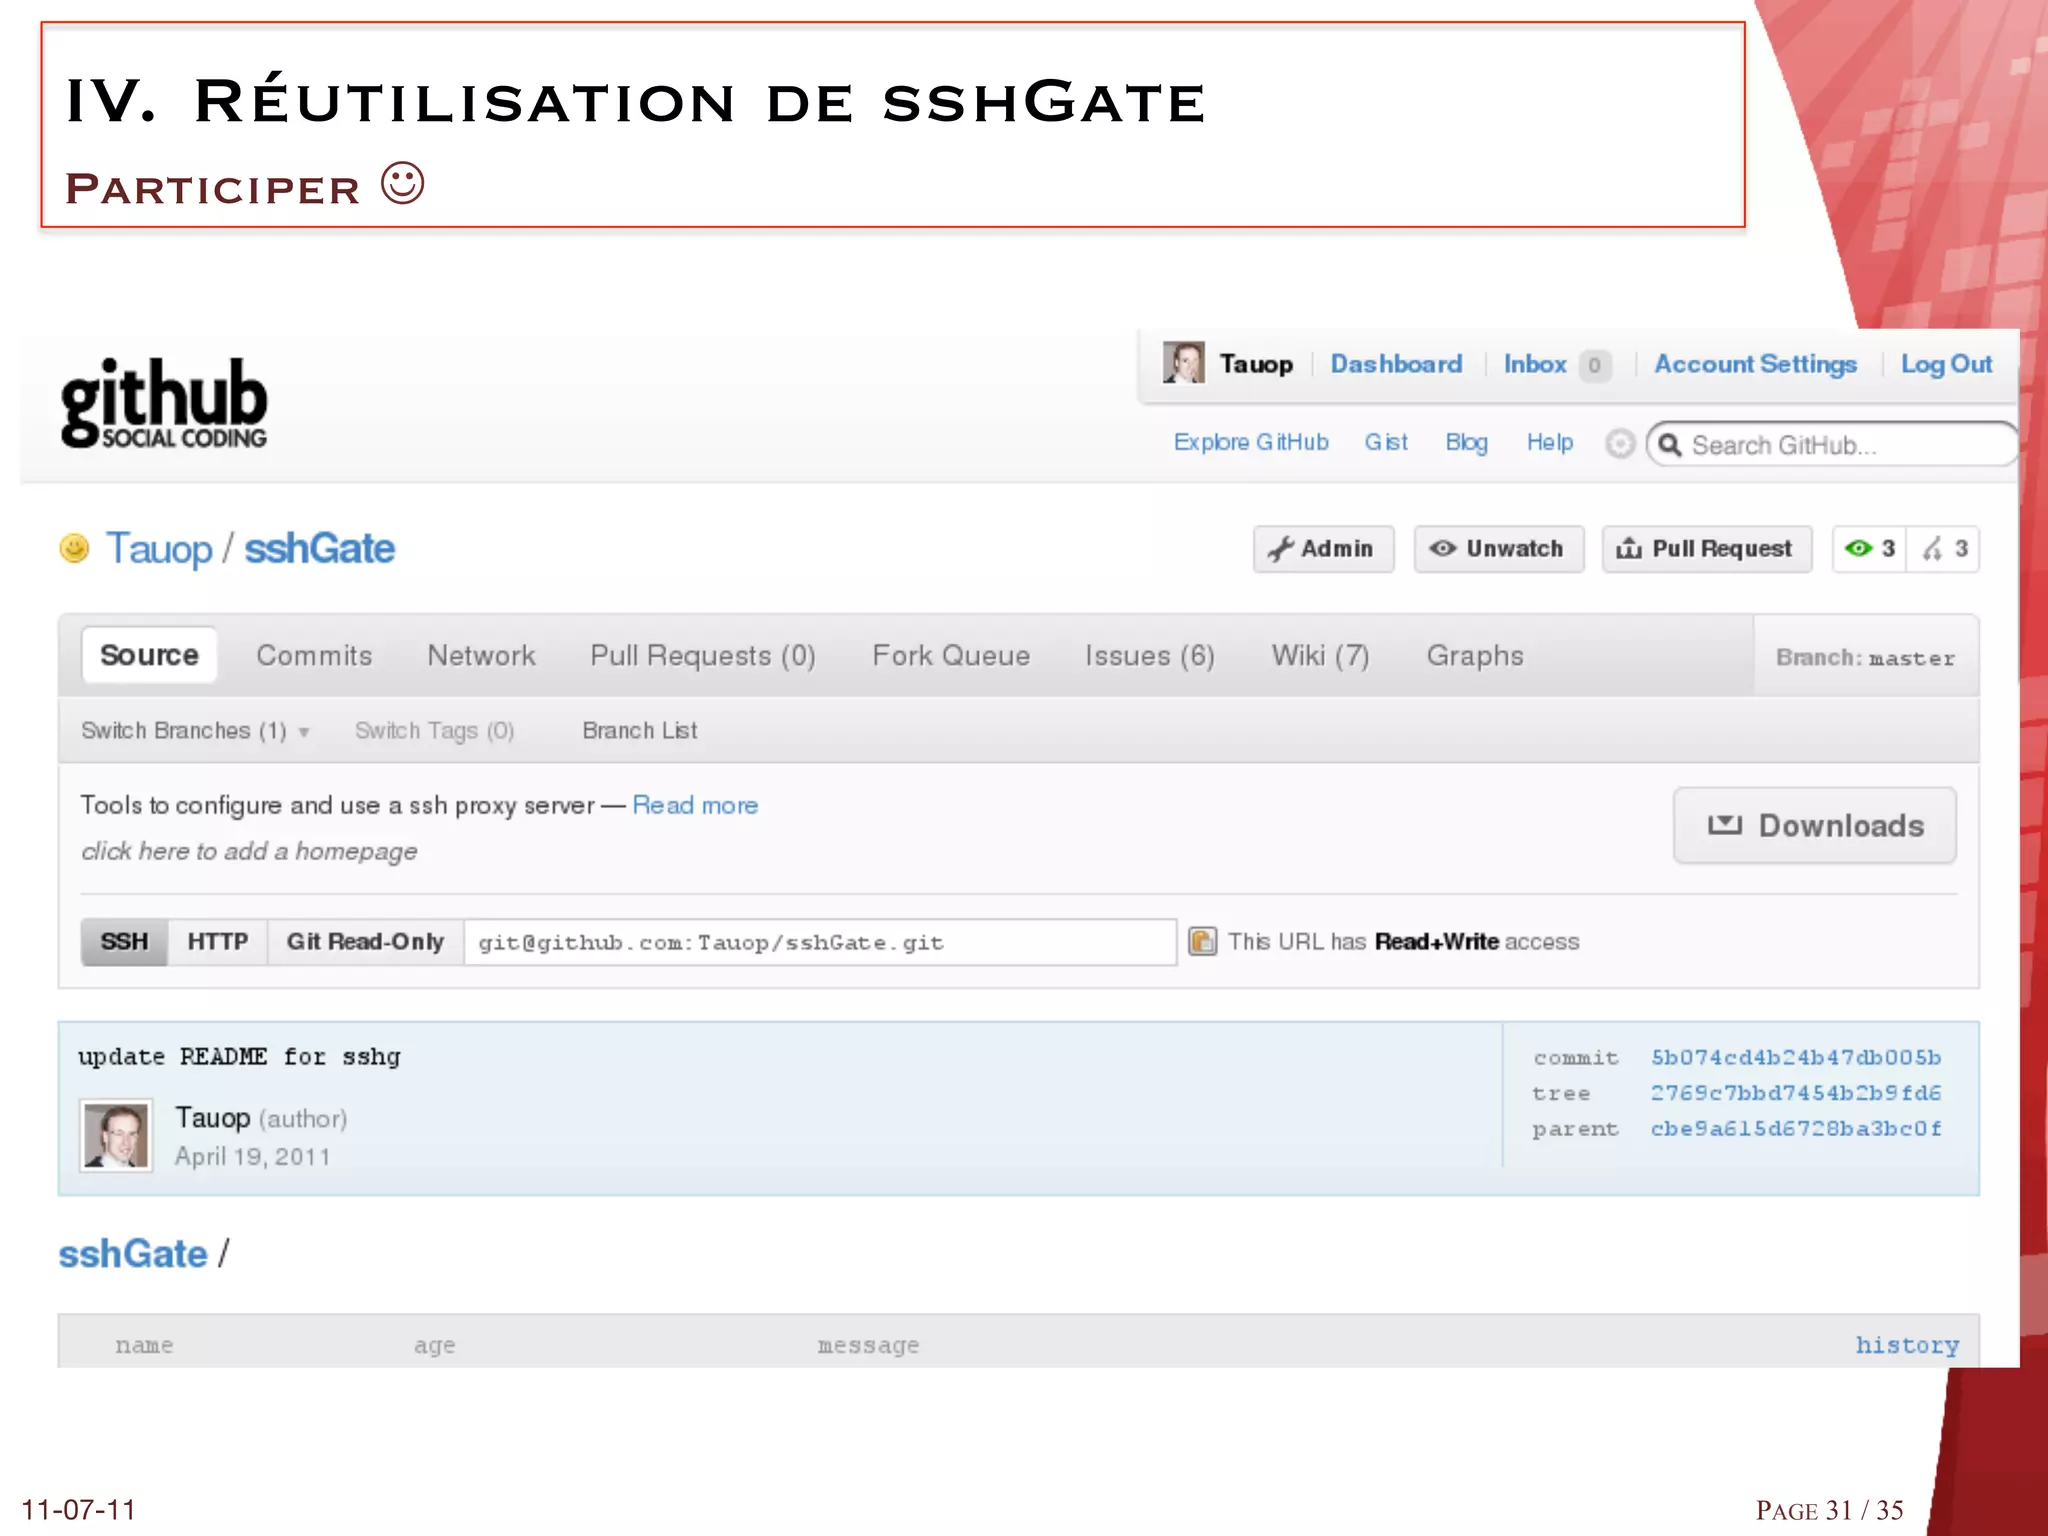Open the Inbox link
2048x1536 pixels.
(x=1535, y=364)
